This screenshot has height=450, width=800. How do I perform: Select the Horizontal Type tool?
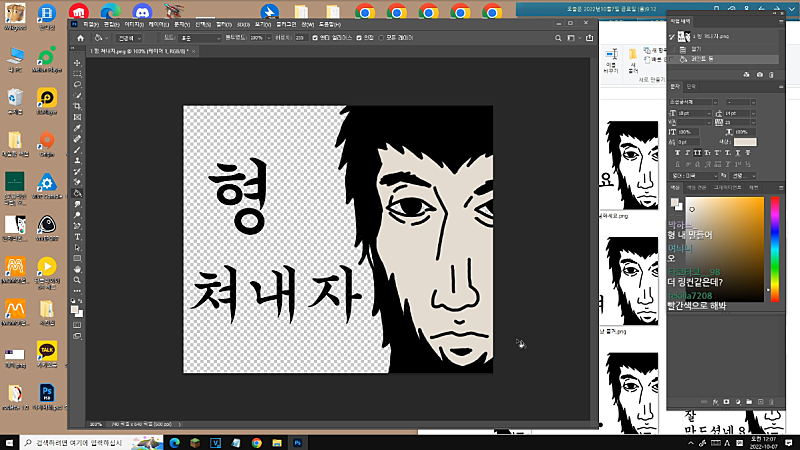[77, 237]
